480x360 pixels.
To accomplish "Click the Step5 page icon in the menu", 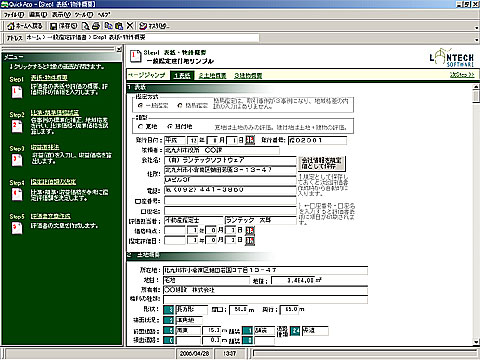I will tap(17, 228).
